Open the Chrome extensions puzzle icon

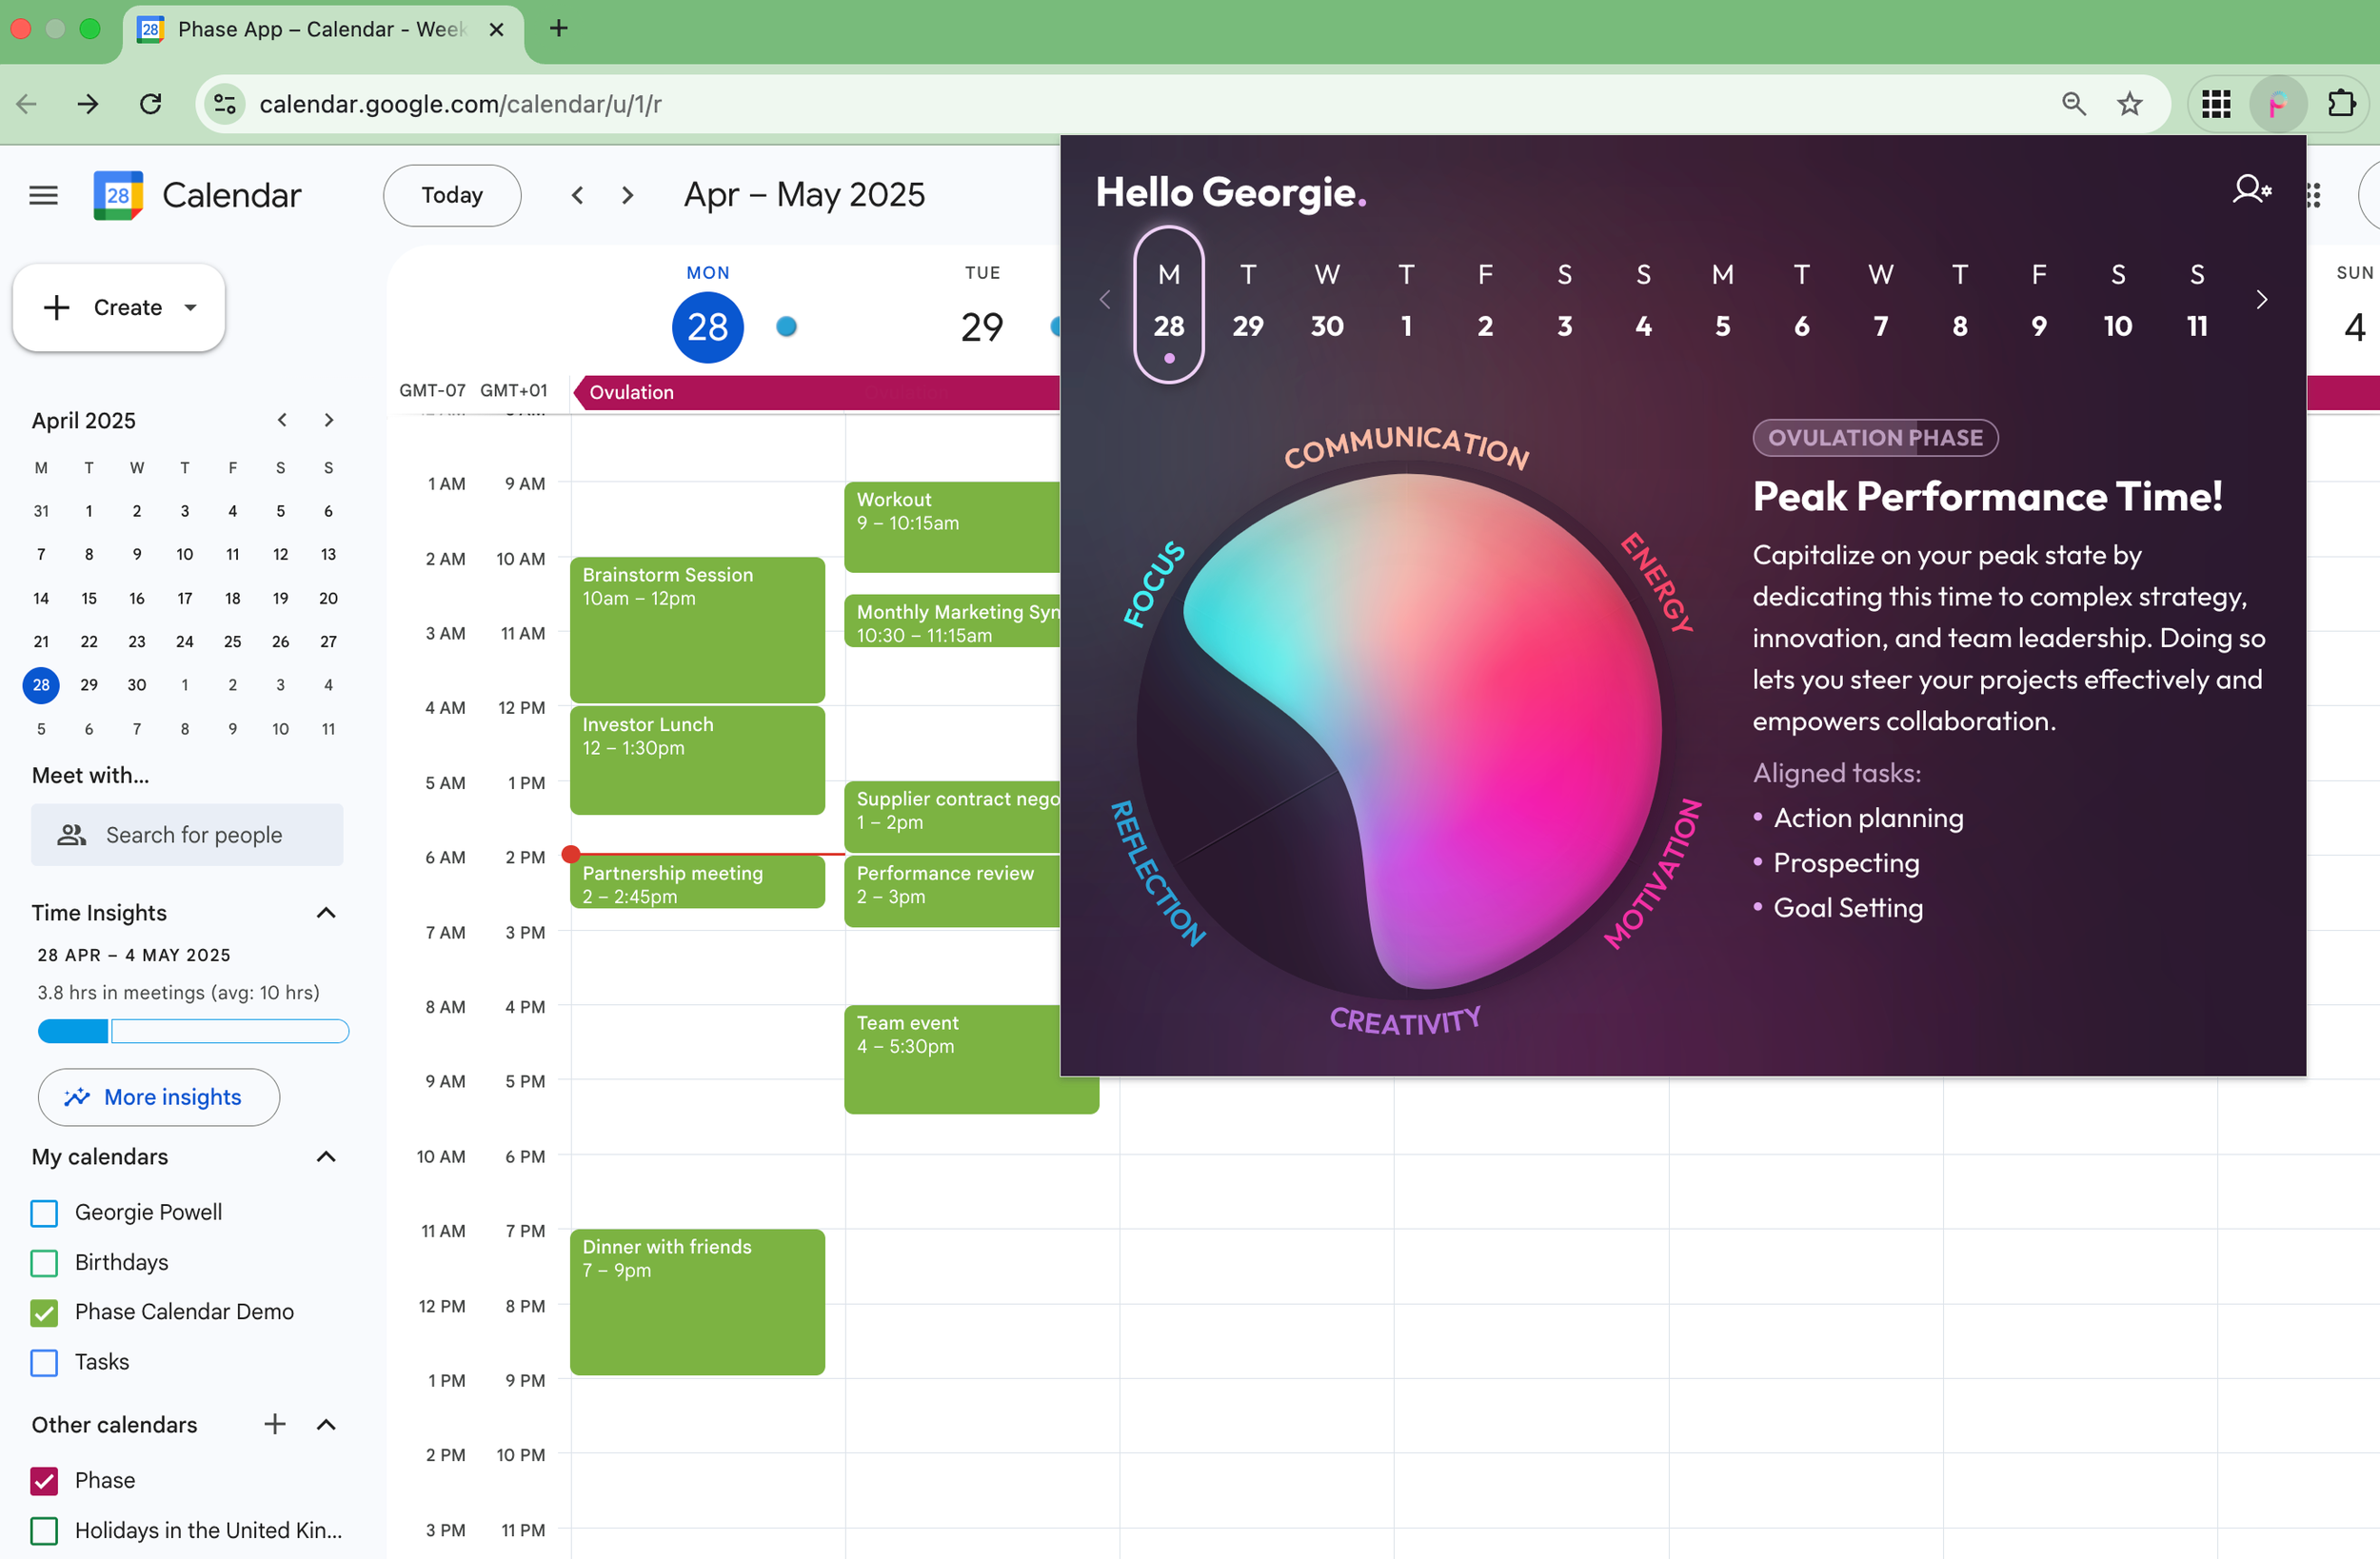pyautogui.click(x=2342, y=104)
